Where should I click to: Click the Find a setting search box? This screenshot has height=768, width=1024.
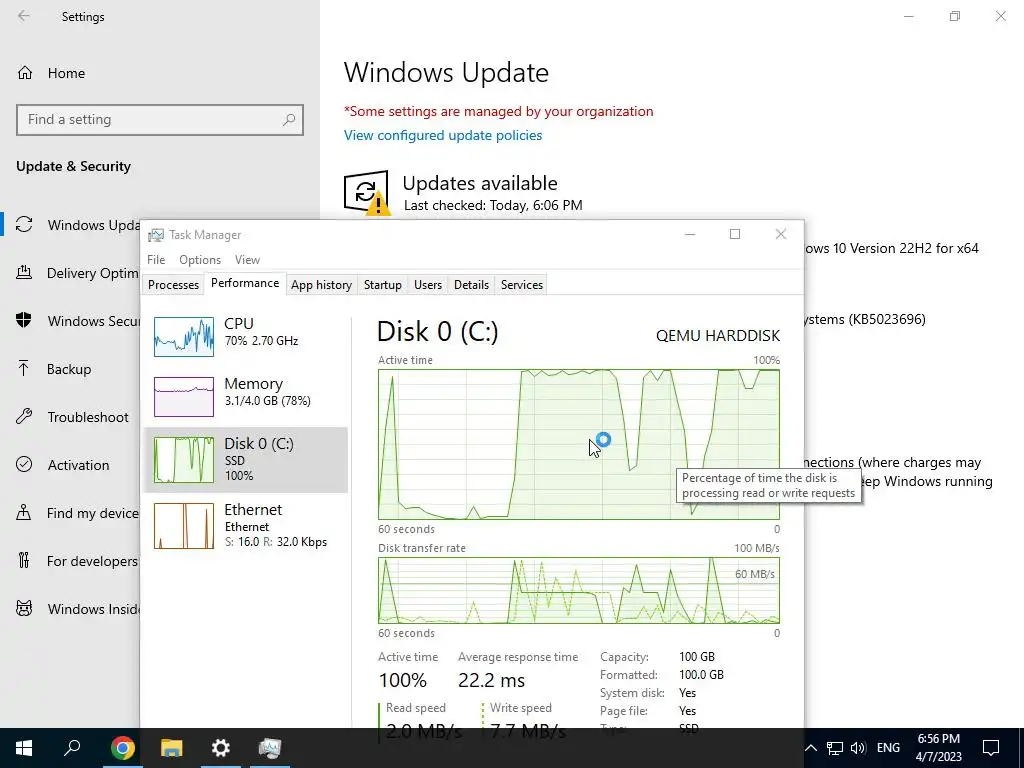pyautogui.click(x=160, y=120)
